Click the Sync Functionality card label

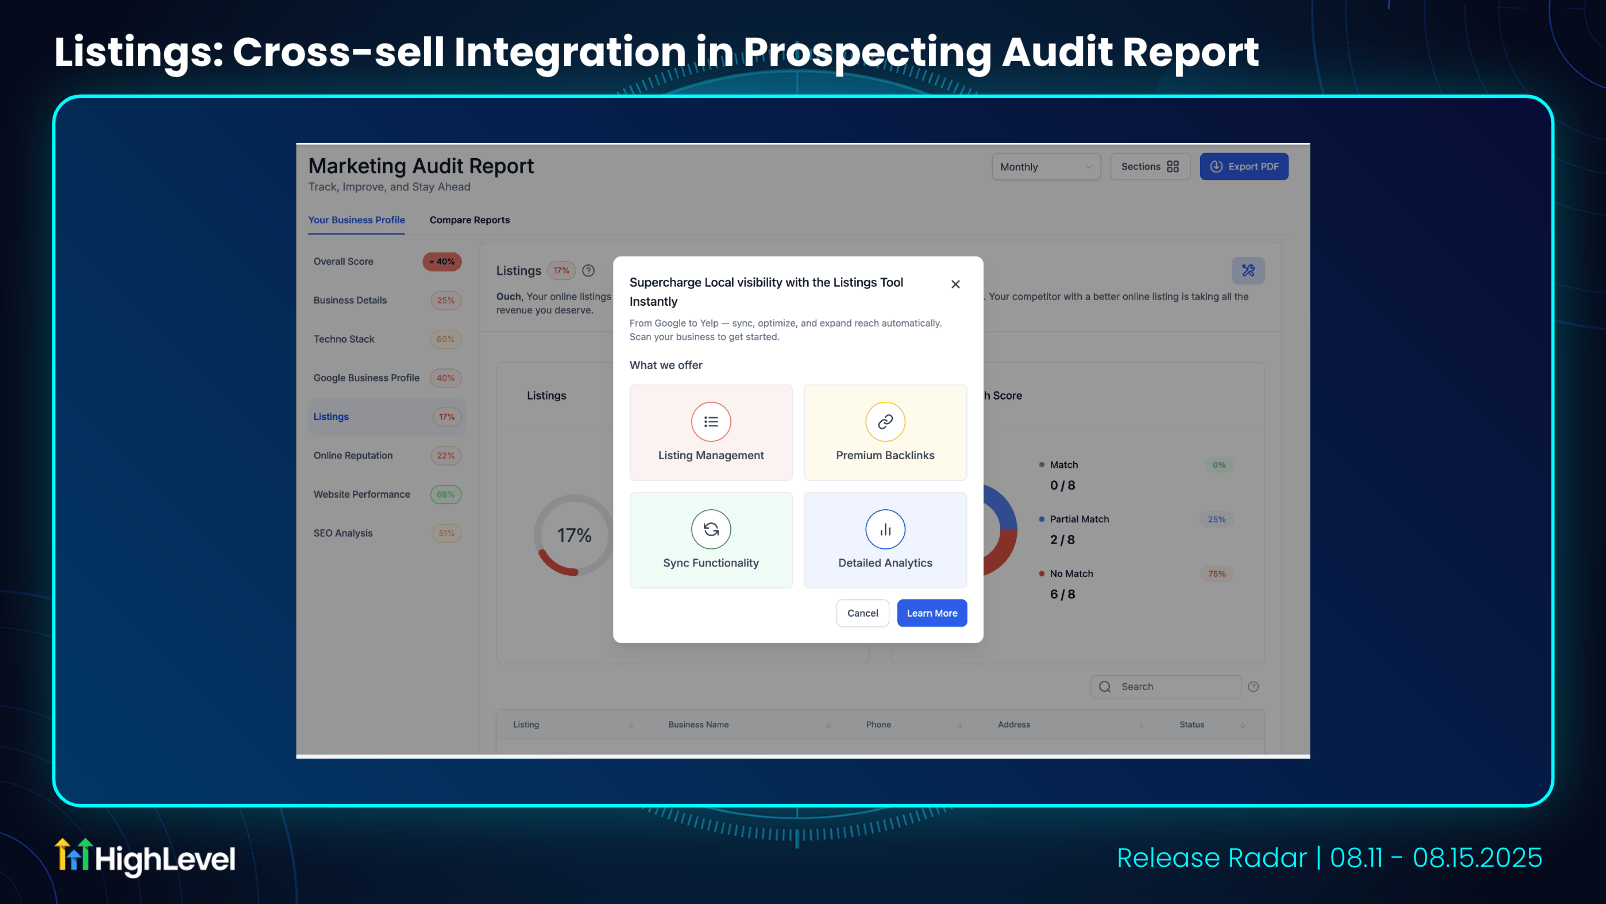pos(711,564)
